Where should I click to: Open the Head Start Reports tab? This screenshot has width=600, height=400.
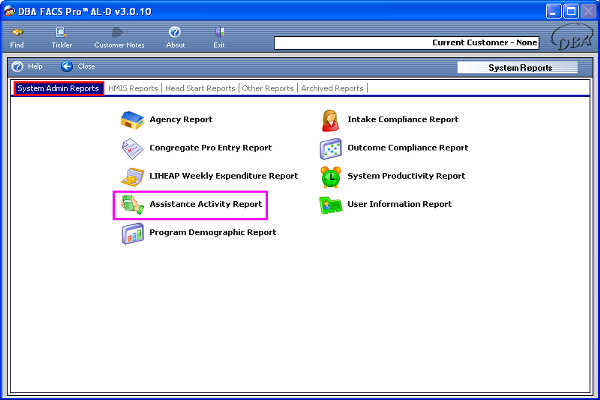200,88
